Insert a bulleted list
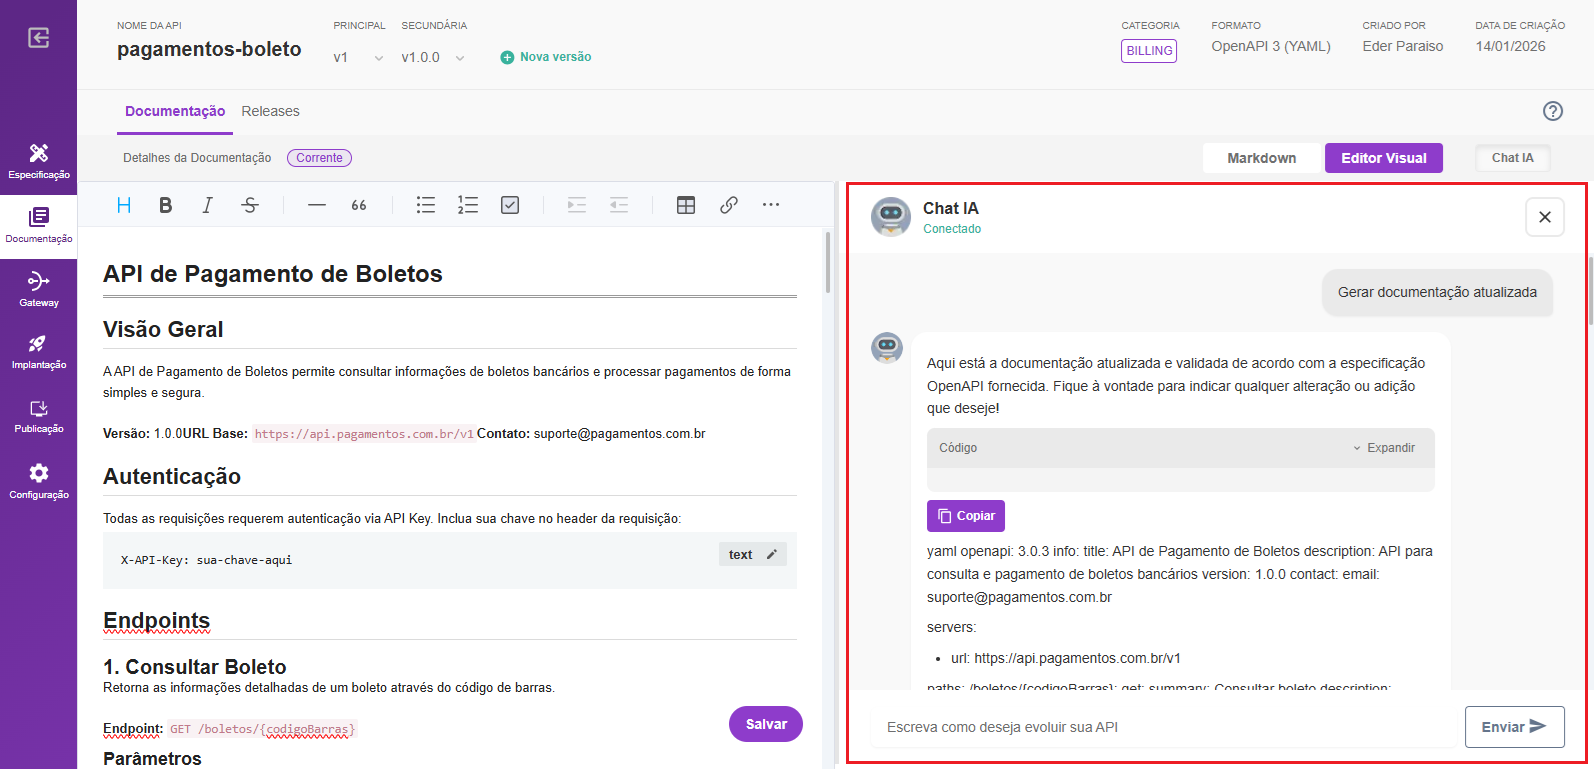The image size is (1594, 769). pos(426,205)
